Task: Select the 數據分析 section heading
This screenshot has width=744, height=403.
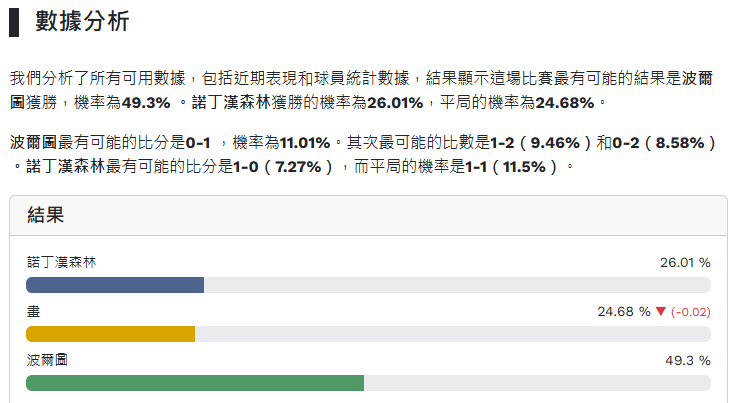Action: click(82, 22)
